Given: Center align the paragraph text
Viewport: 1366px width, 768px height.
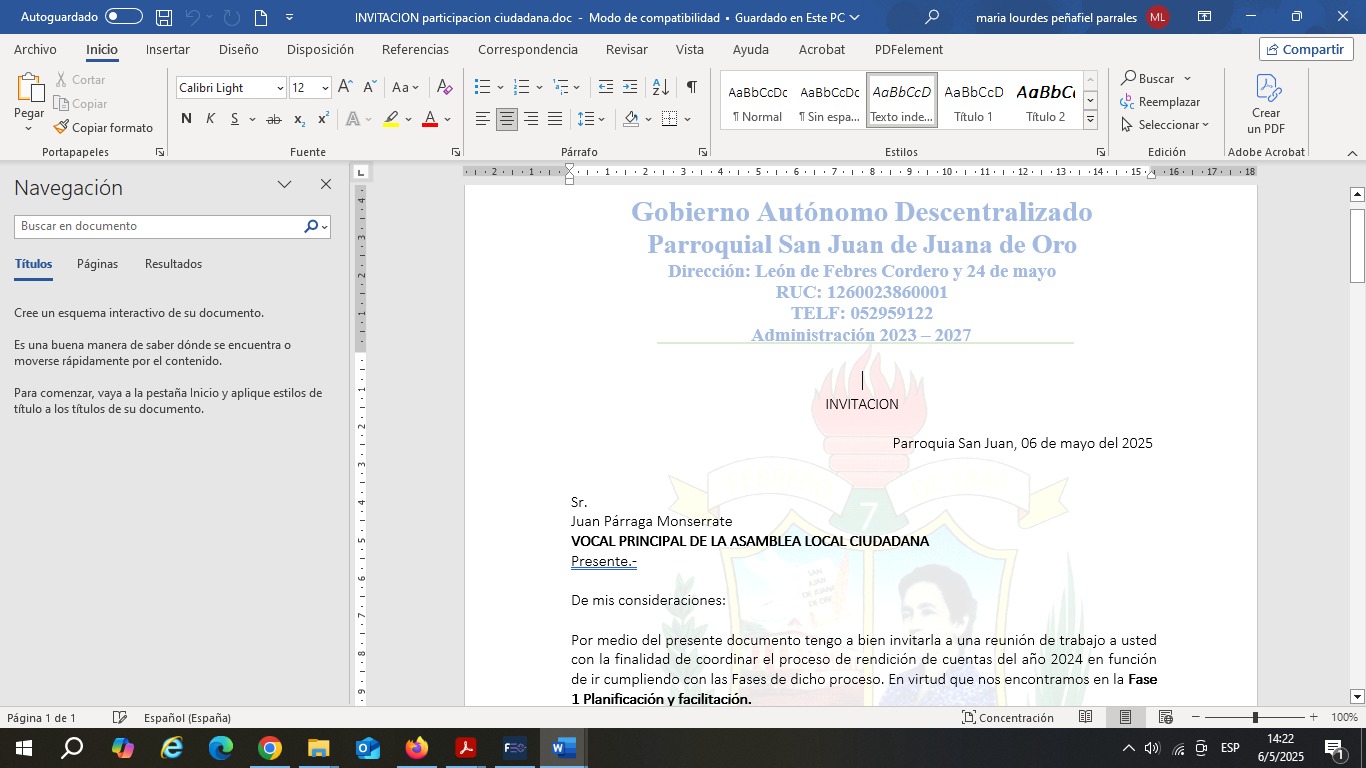Looking at the screenshot, I should tap(507, 119).
